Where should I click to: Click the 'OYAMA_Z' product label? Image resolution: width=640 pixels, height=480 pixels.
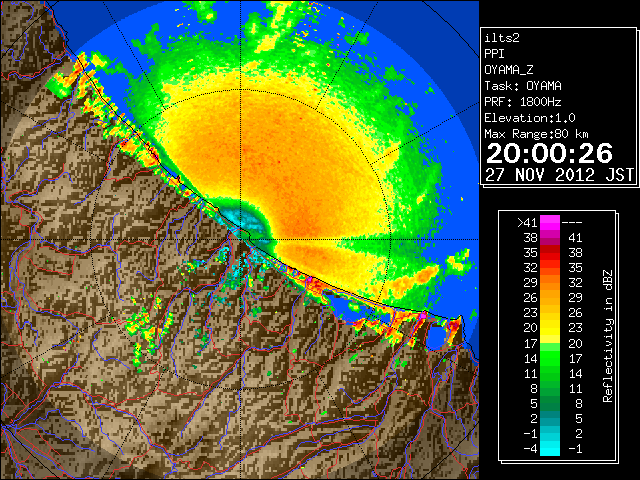pyautogui.click(x=509, y=70)
